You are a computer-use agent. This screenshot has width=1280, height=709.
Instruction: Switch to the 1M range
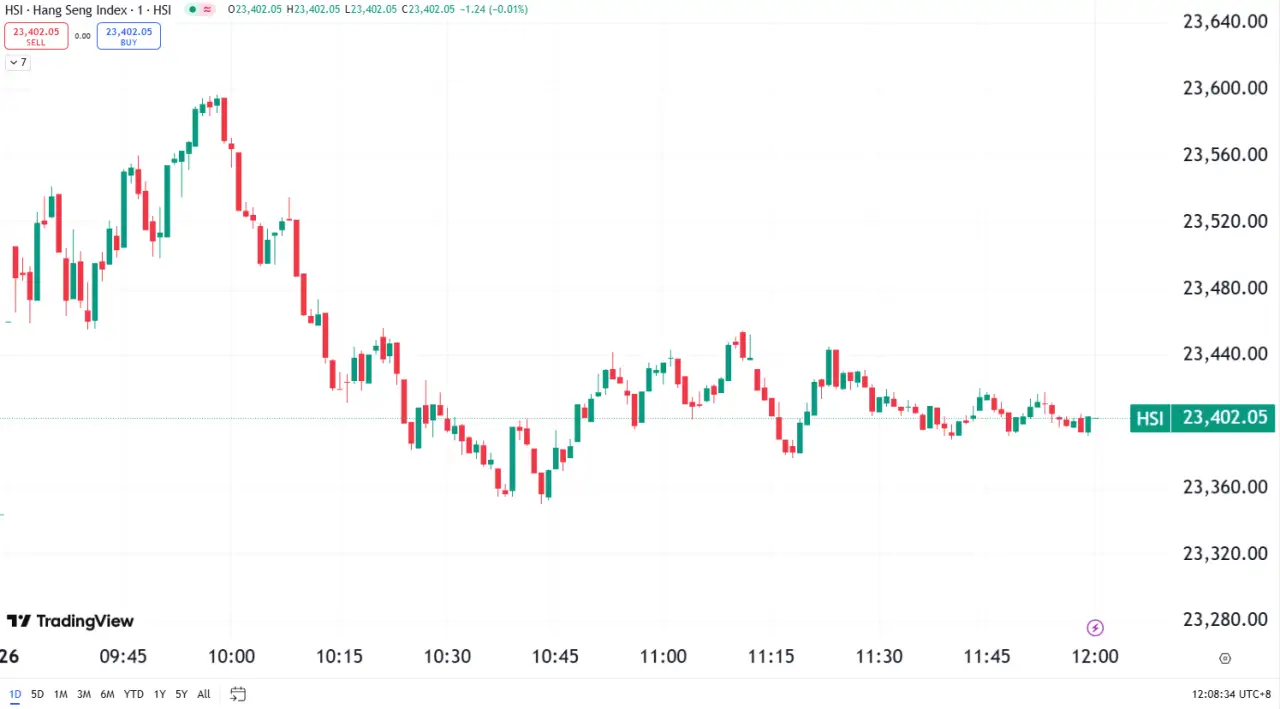(x=61, y=693)
